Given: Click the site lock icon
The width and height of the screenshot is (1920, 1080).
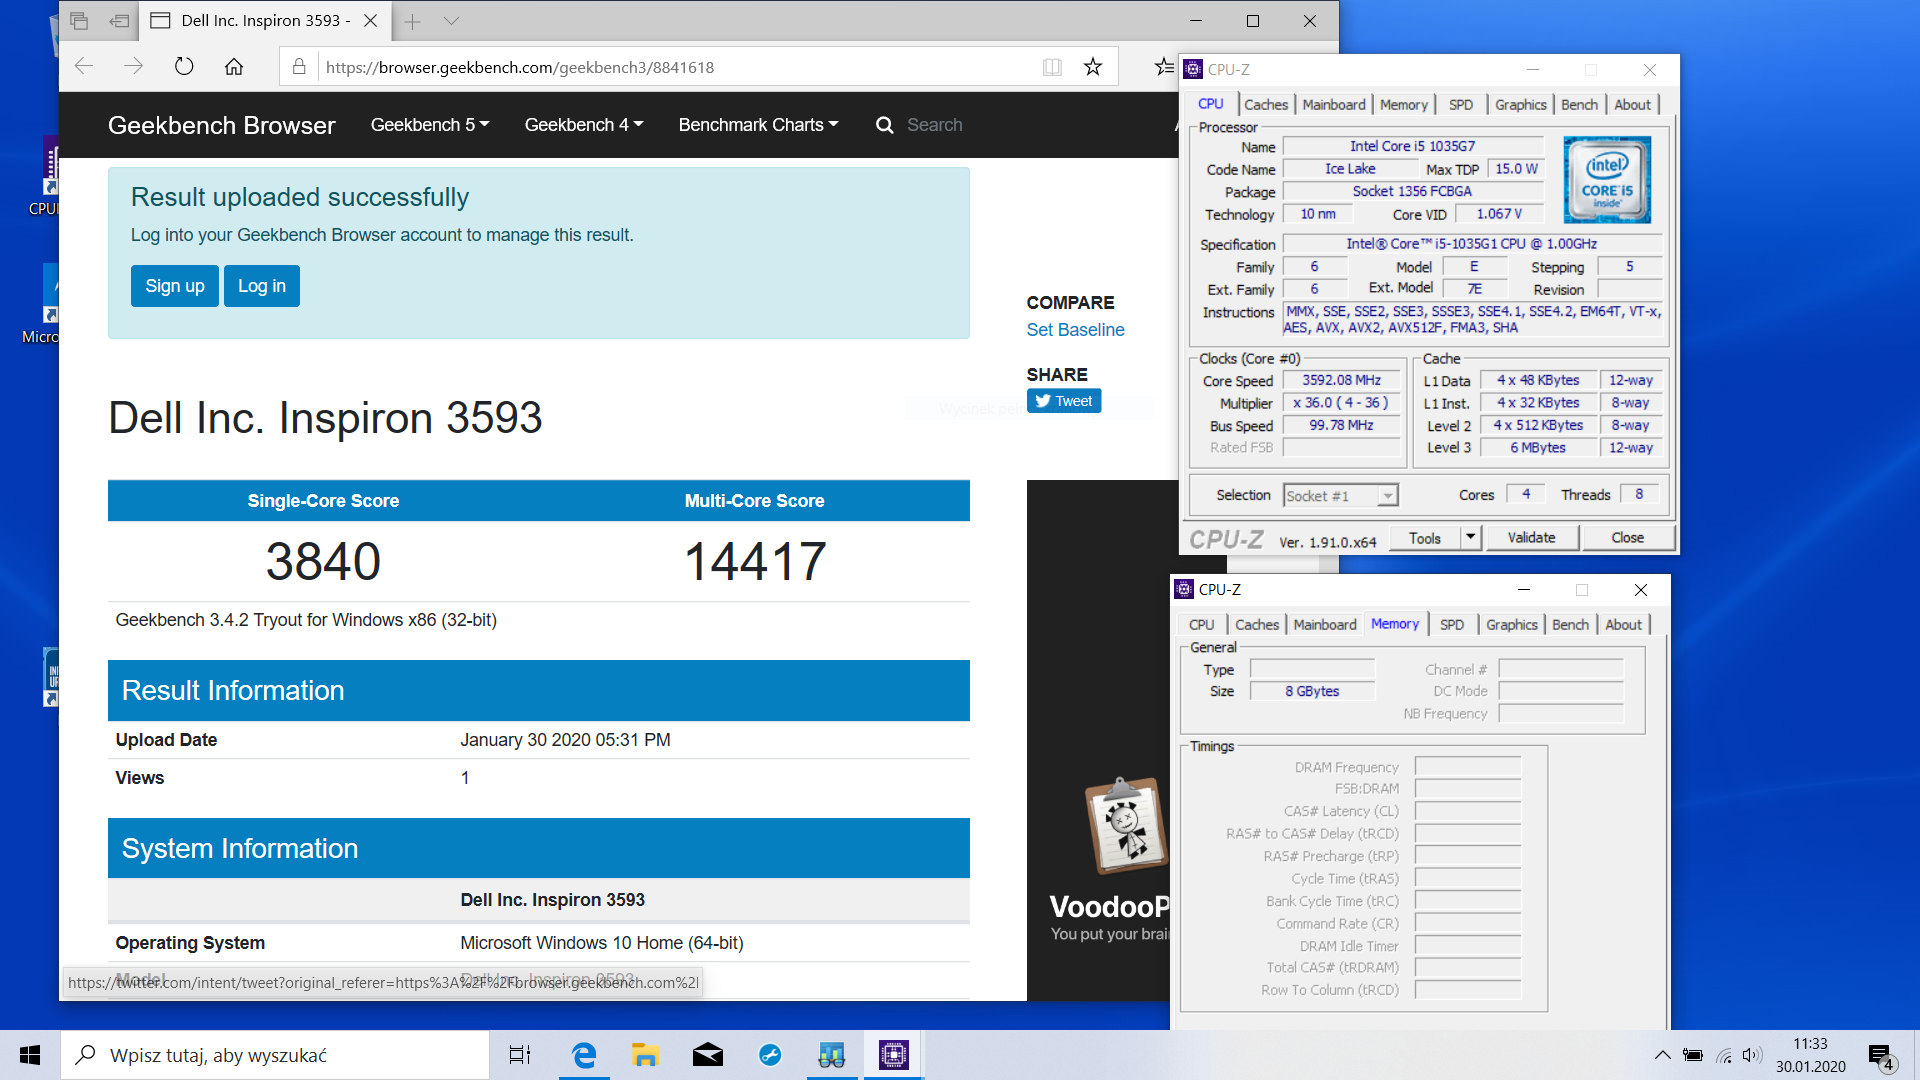Looking at the screenshot, I should [x=298, y=67].
